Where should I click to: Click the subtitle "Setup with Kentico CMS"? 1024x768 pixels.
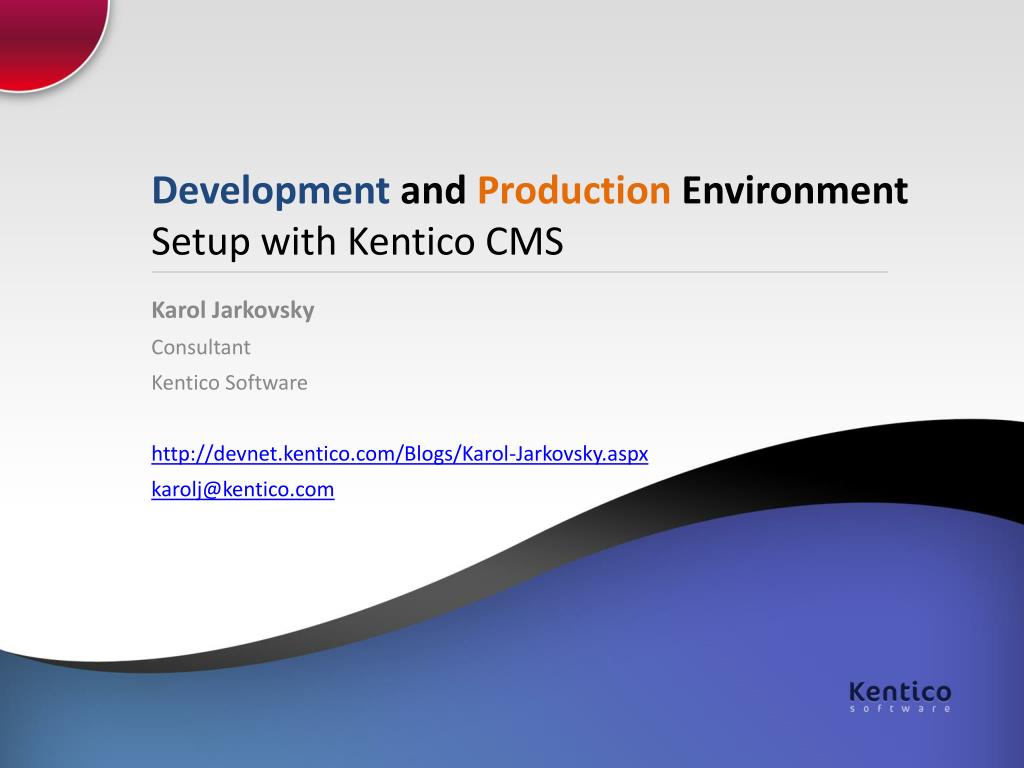point(357,242)
